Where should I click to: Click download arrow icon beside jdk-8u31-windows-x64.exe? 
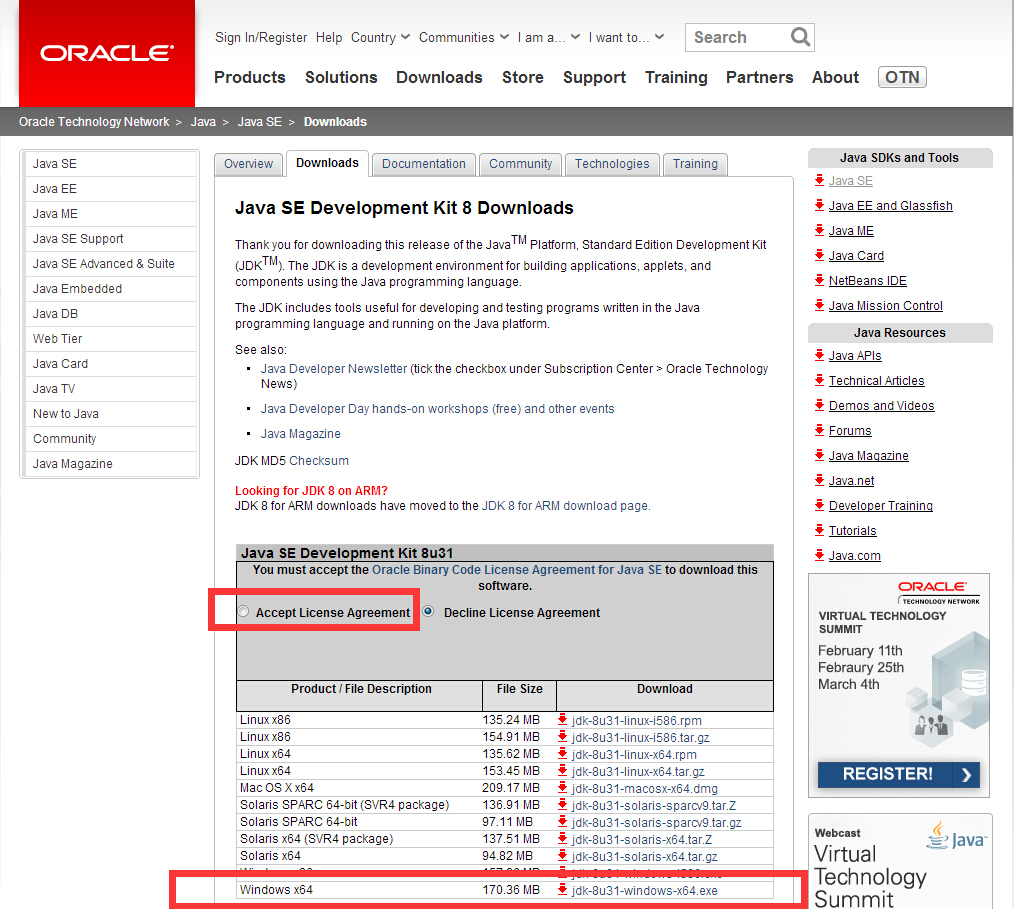(562, 890)
